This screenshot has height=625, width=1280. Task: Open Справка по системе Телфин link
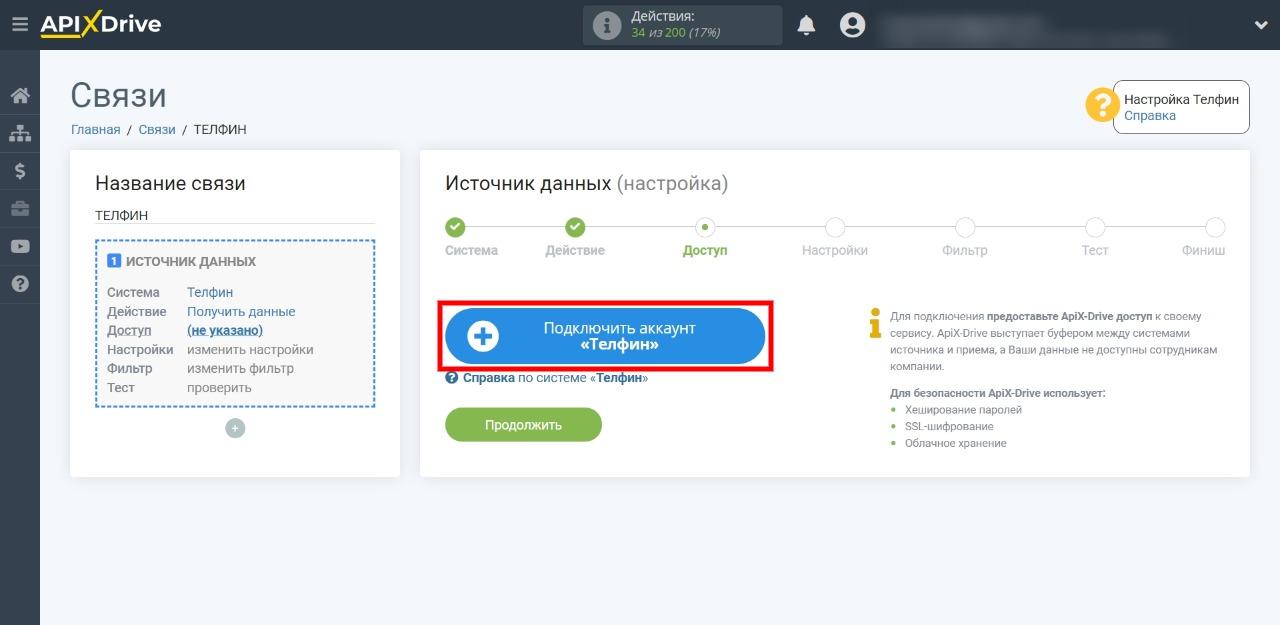point(547,378)
